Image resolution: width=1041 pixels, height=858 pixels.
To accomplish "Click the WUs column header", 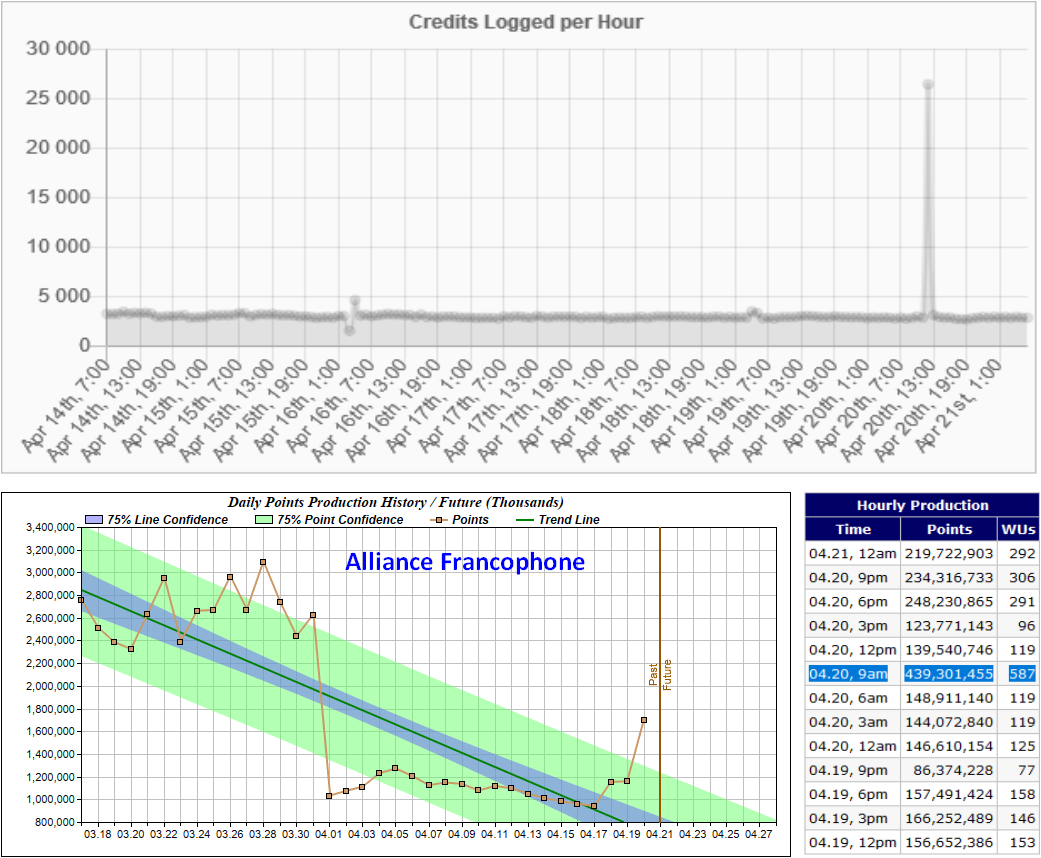I will tap(1018, 529).
